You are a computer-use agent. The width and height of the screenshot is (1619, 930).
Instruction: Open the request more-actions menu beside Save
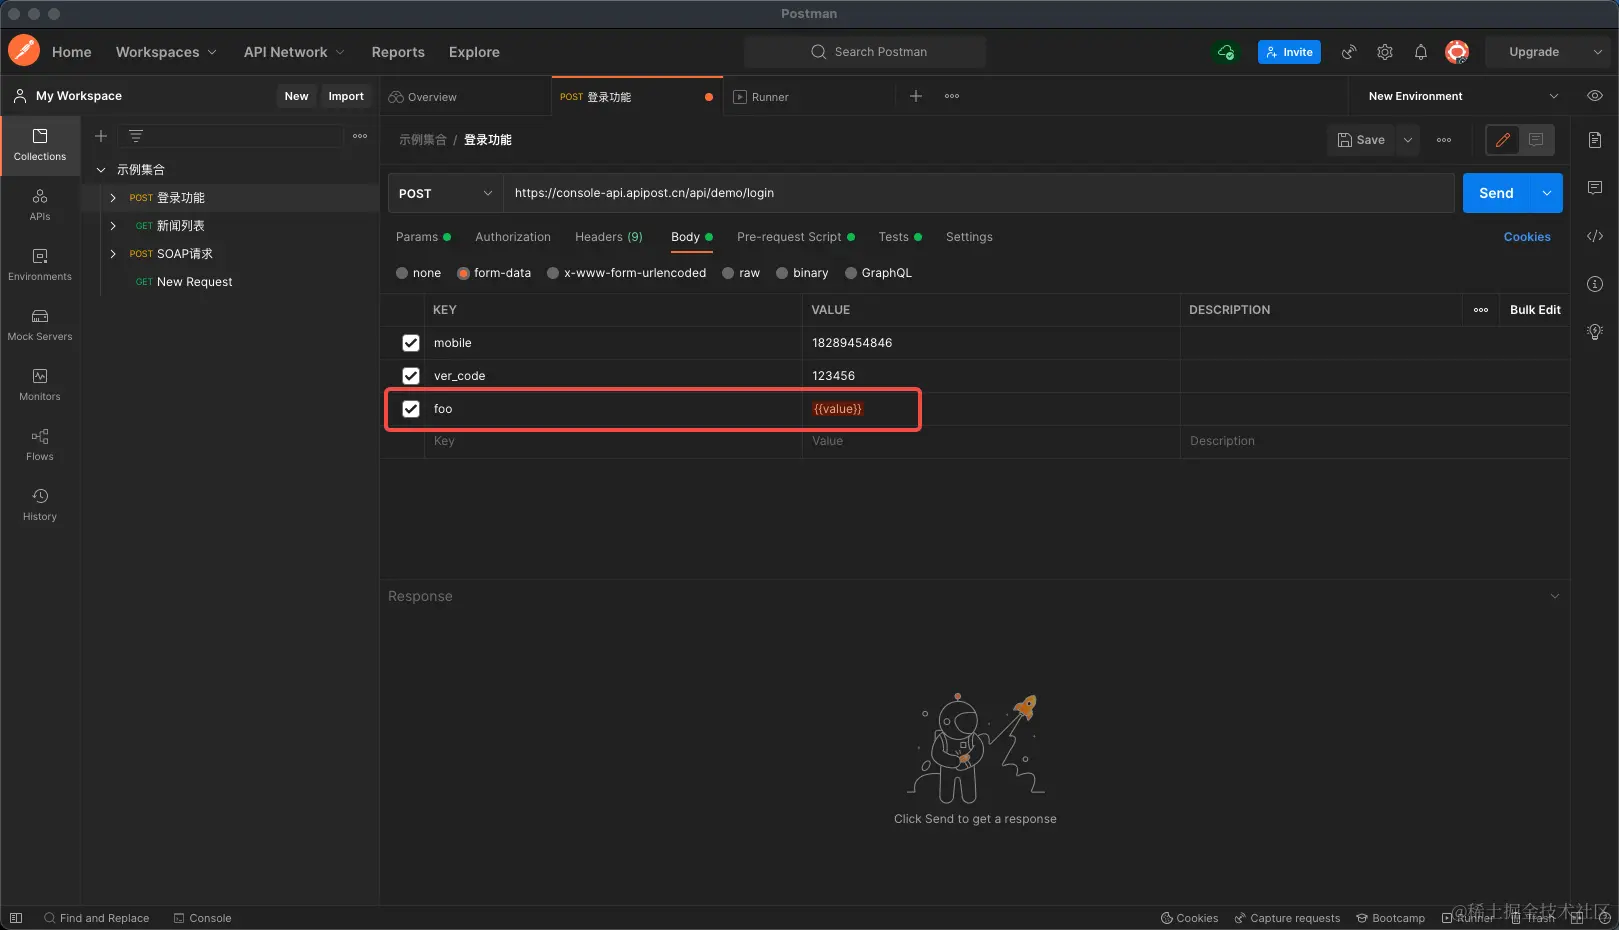[1444, 140]
